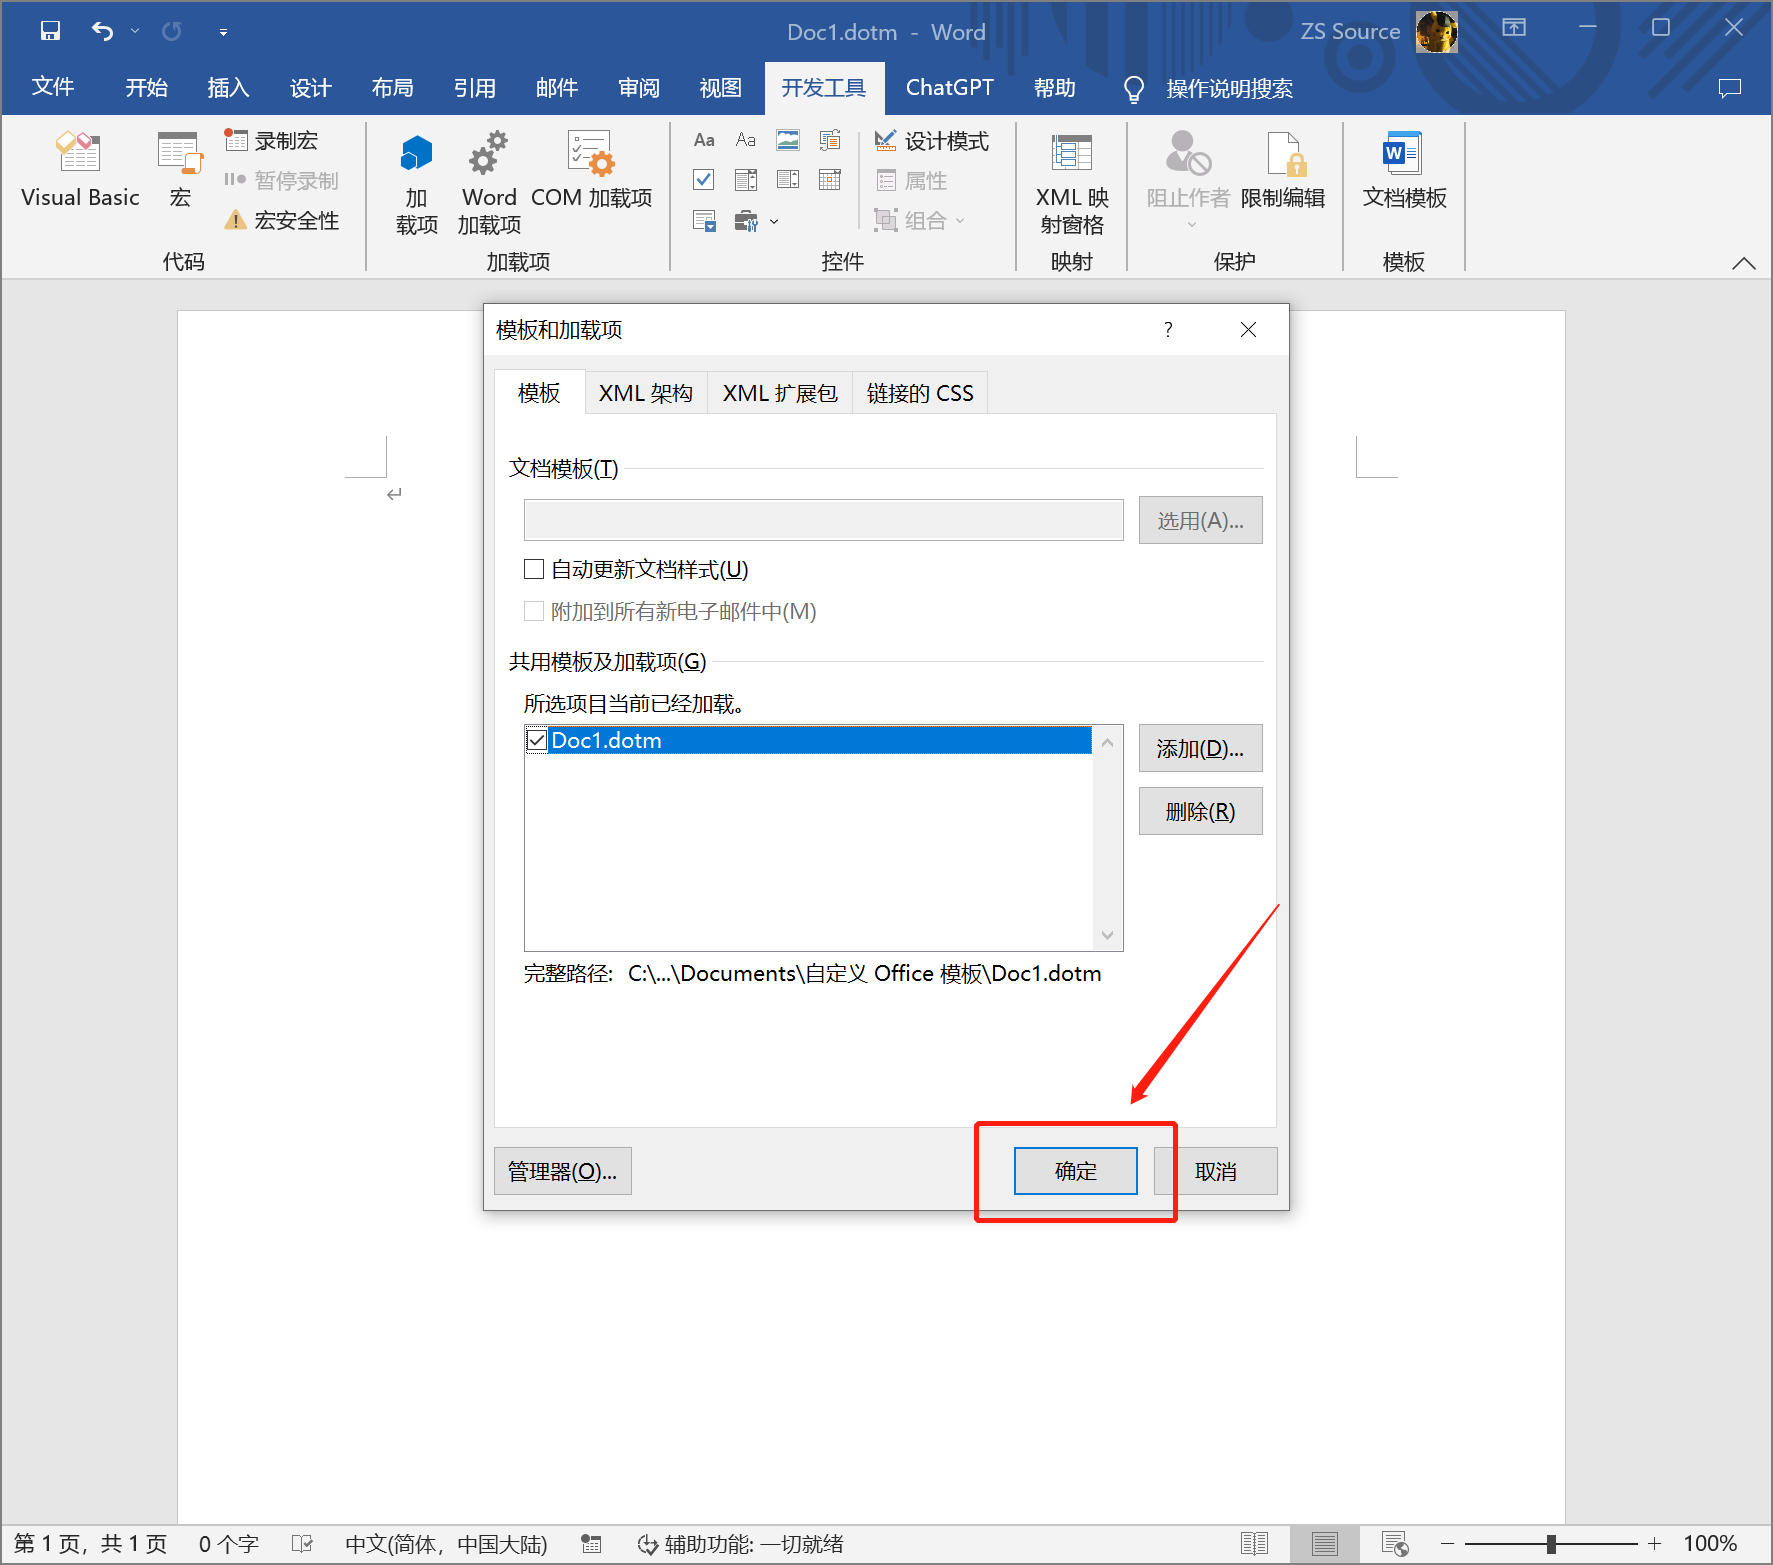
Task: Insert checkbox content control from ribbon
Action: click(704, 180)
